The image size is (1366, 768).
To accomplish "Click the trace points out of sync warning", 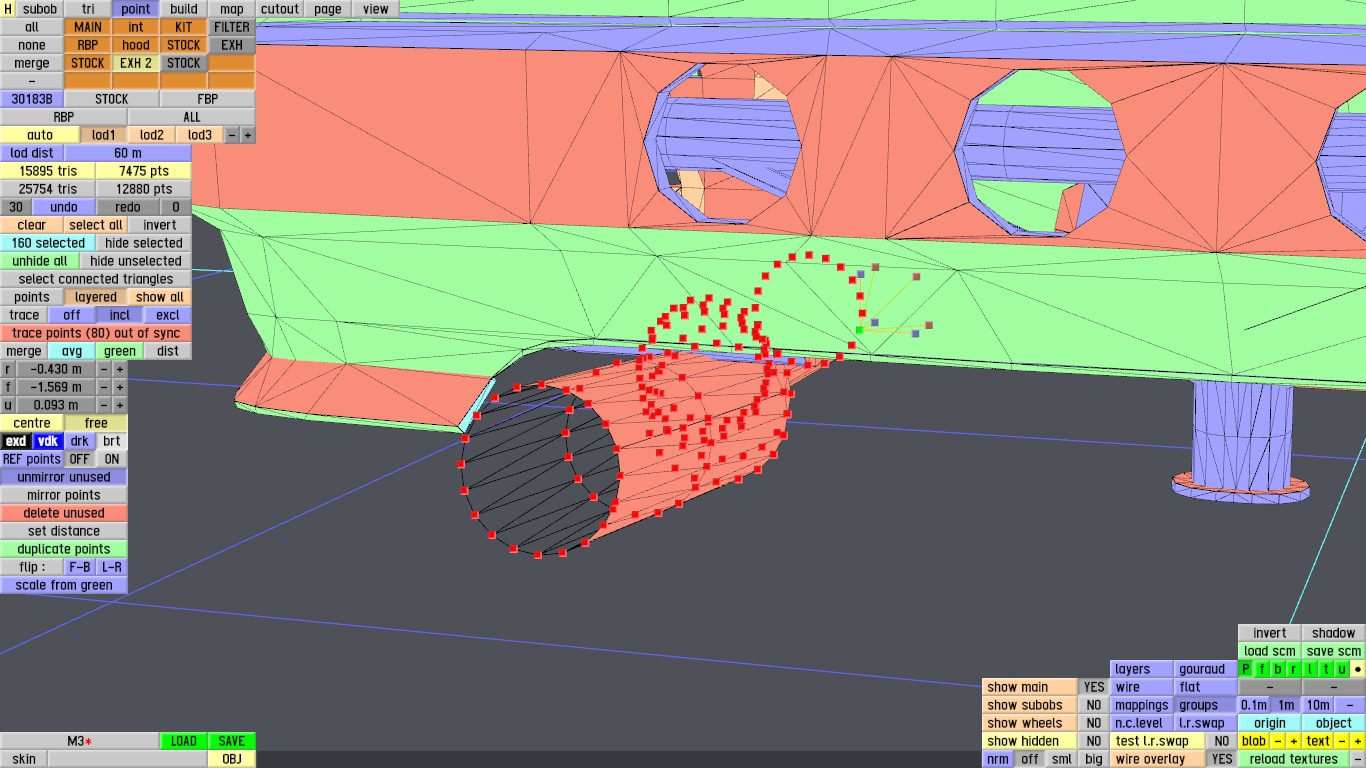I will [x=96, y=333].
